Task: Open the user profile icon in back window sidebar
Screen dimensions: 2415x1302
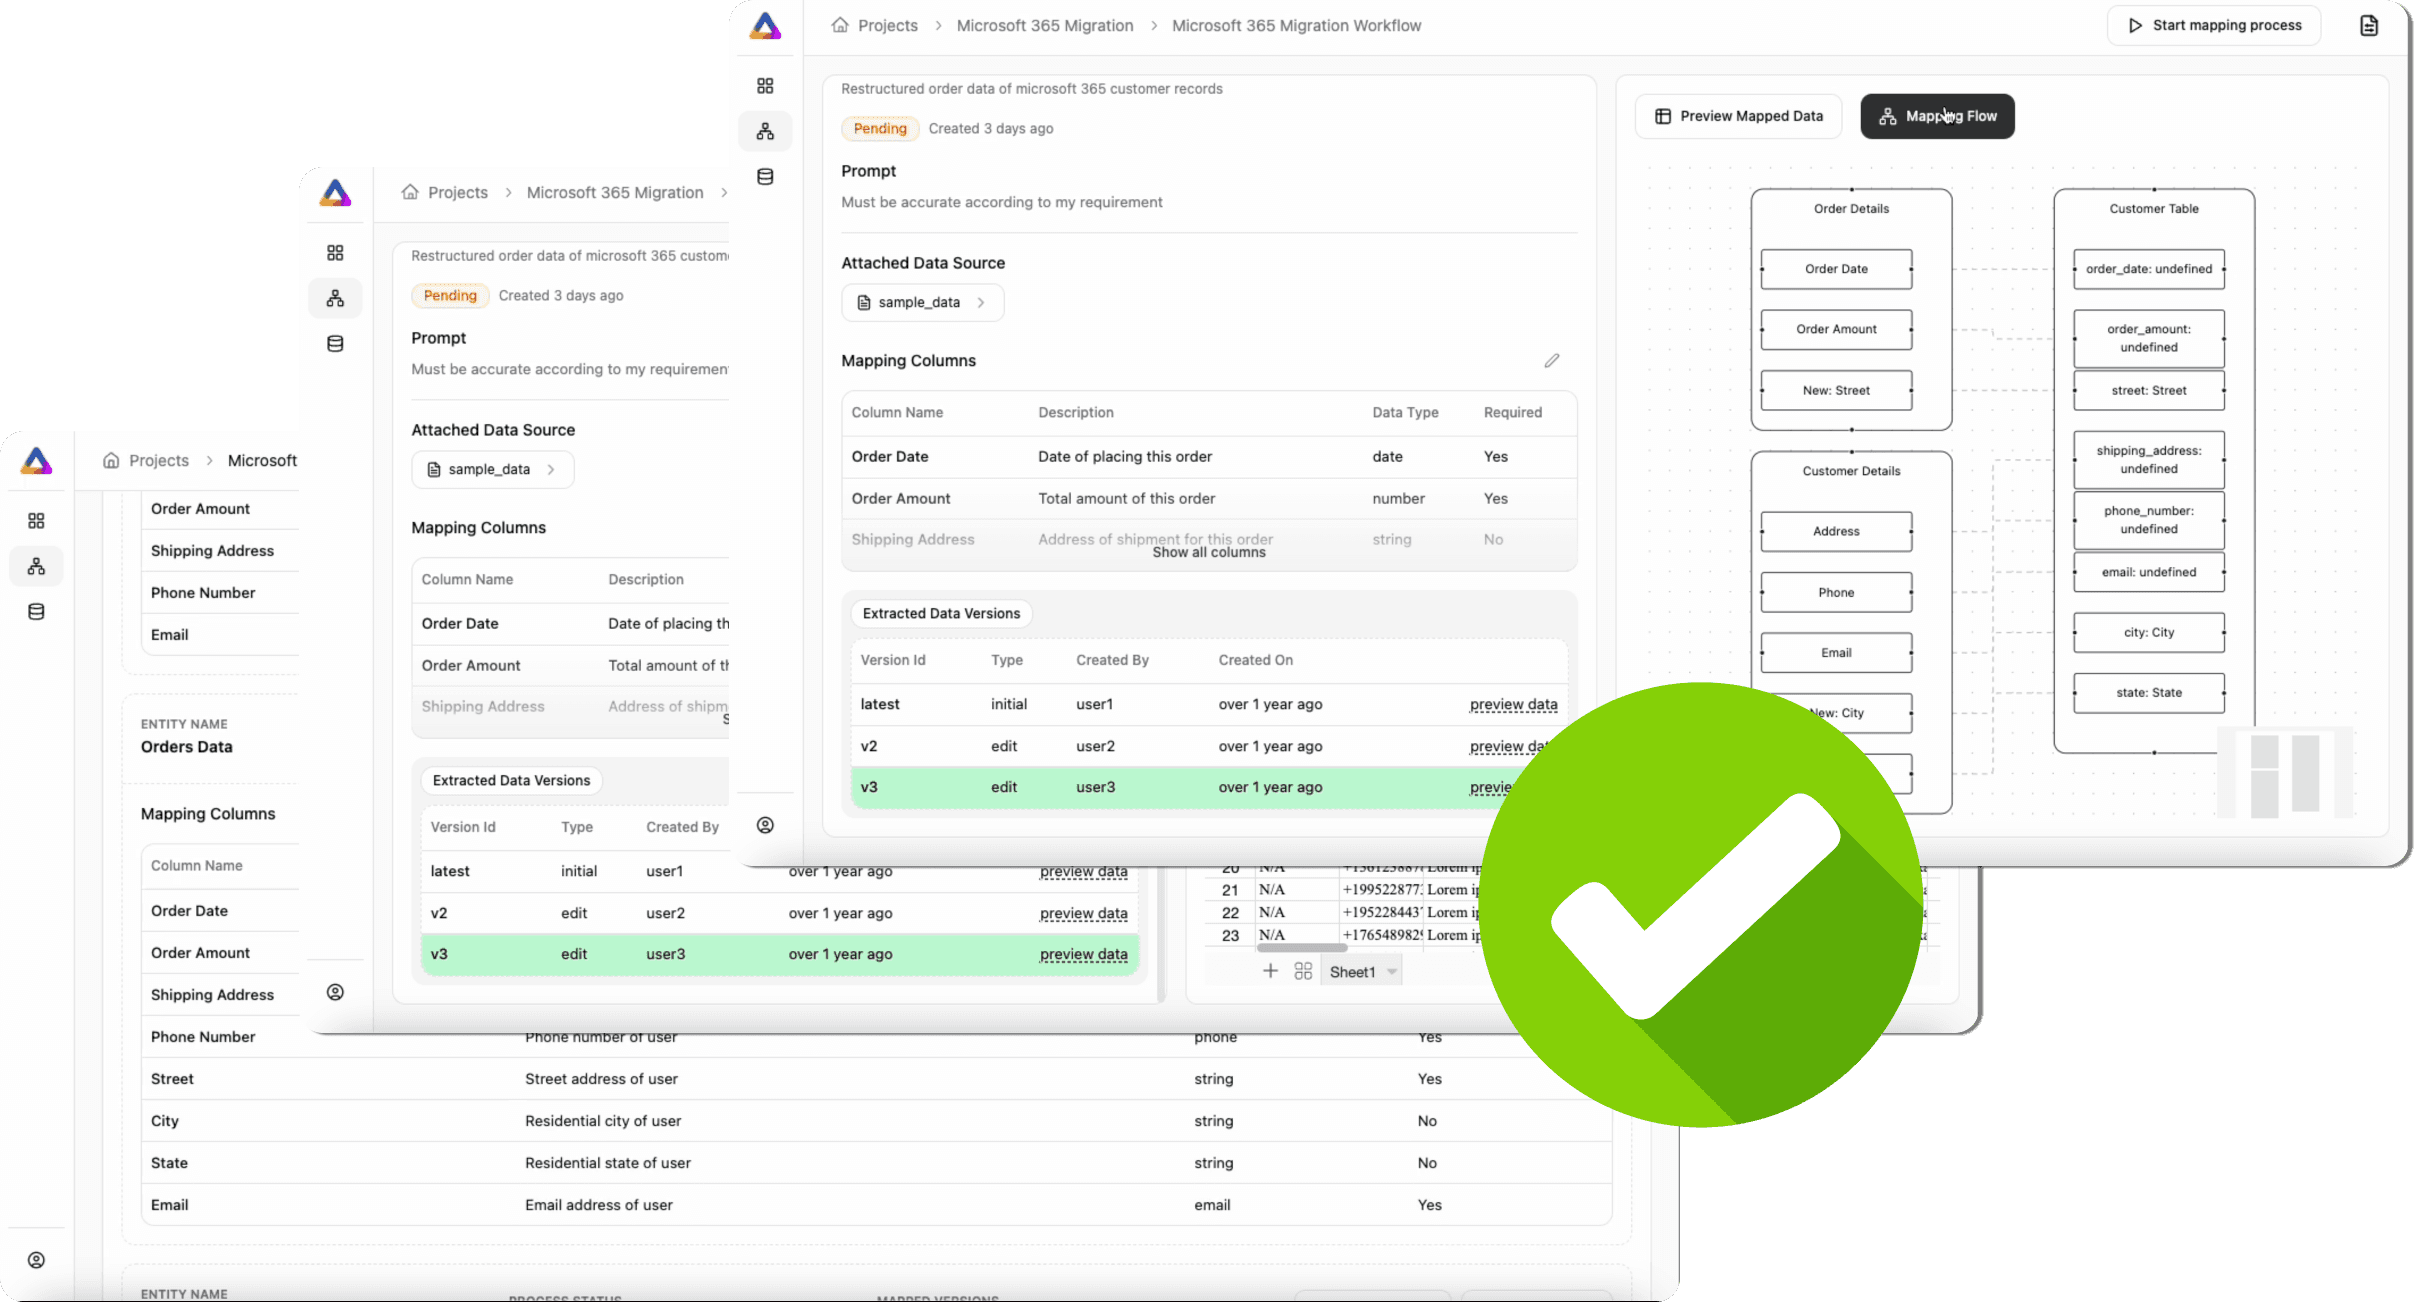Action: pyautogui.click(x=36, y=1260)
